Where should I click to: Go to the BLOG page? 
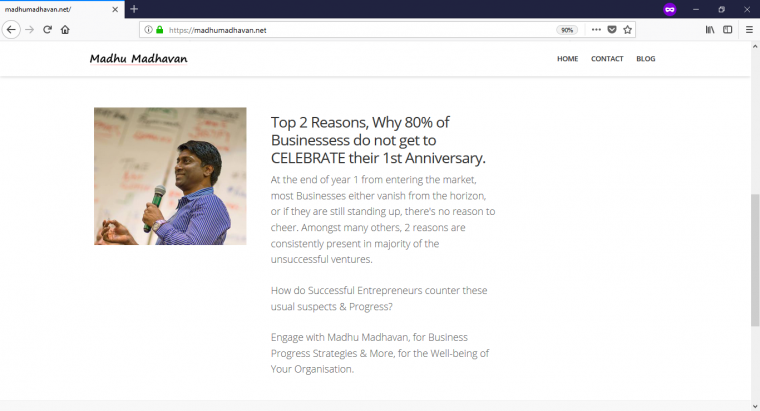tap(646, 59)
